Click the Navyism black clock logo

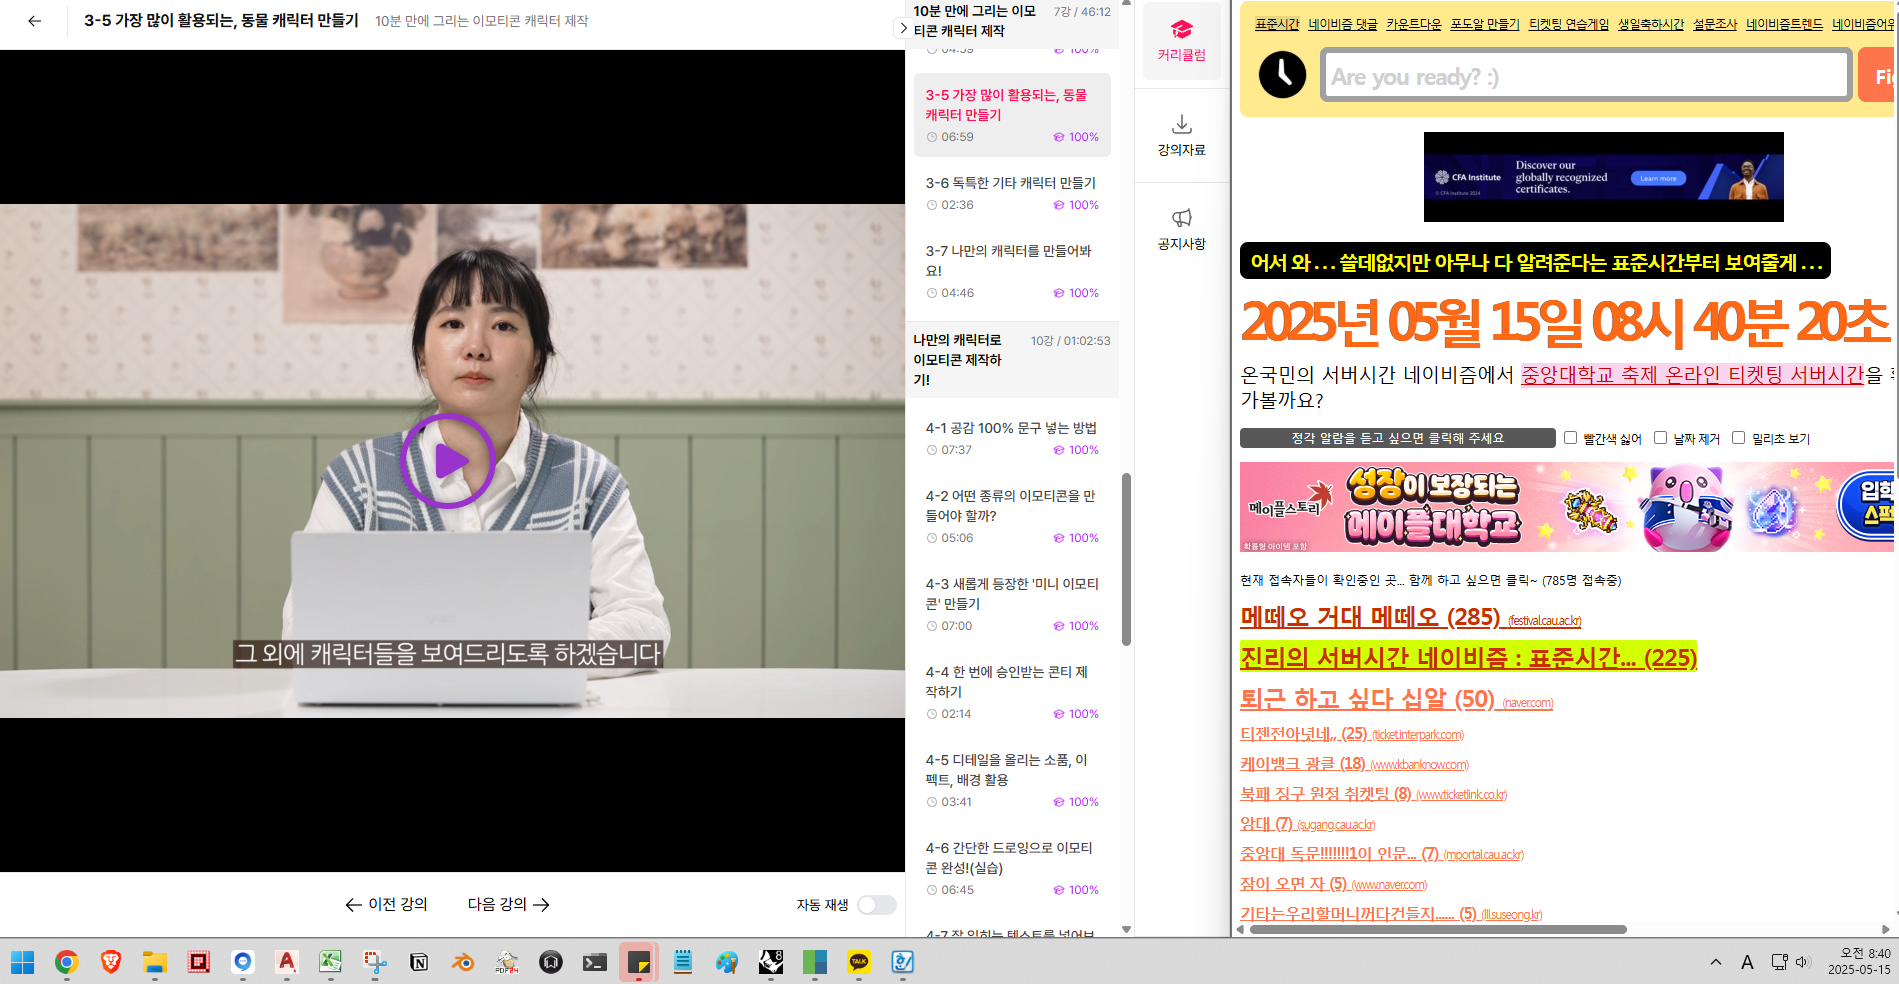[x=1282, y=74]
